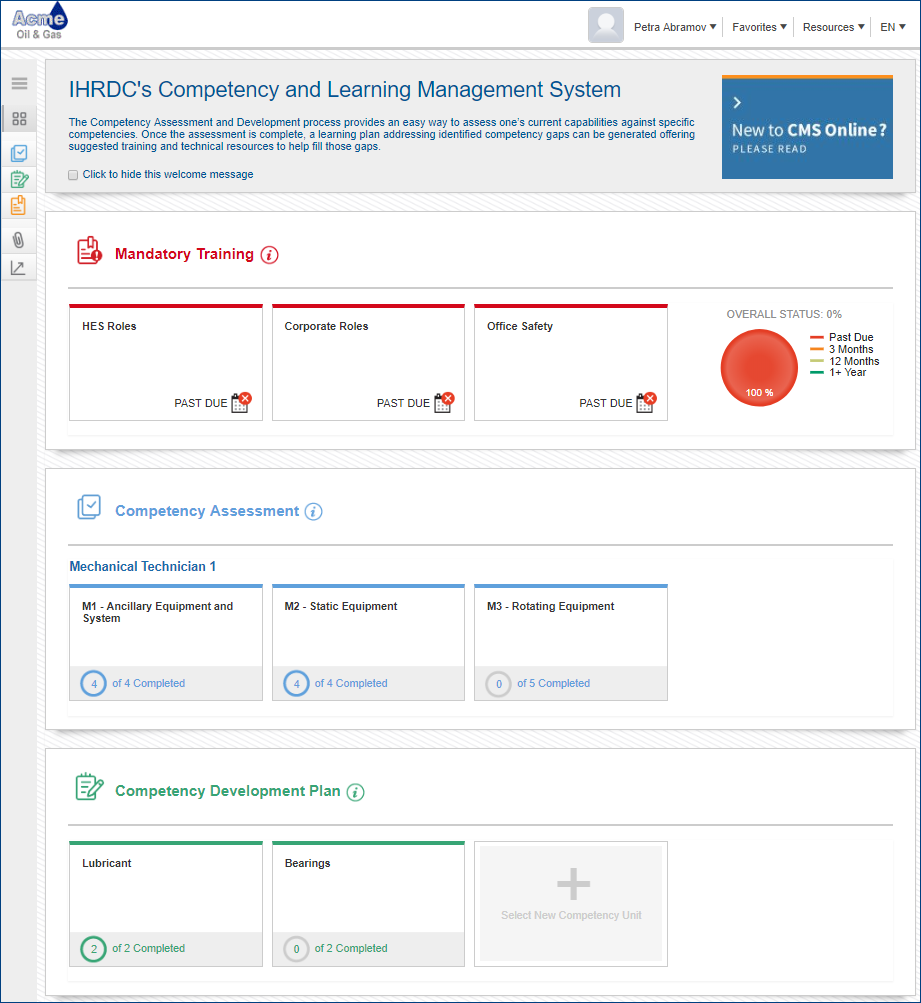This screenshot has width=921, height=1003.
Task: Click past due calendar icon on HES Roles
Action: coord(241,402)
